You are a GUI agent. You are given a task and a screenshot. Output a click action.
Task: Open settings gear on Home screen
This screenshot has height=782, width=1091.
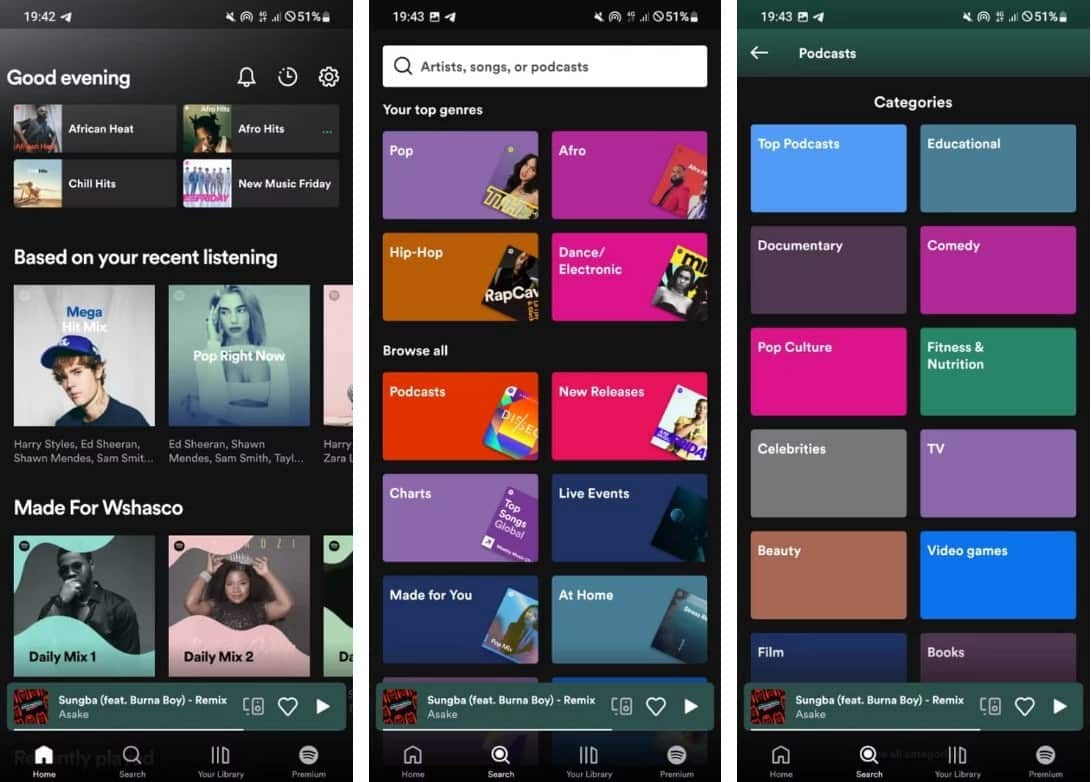[328, 77]
